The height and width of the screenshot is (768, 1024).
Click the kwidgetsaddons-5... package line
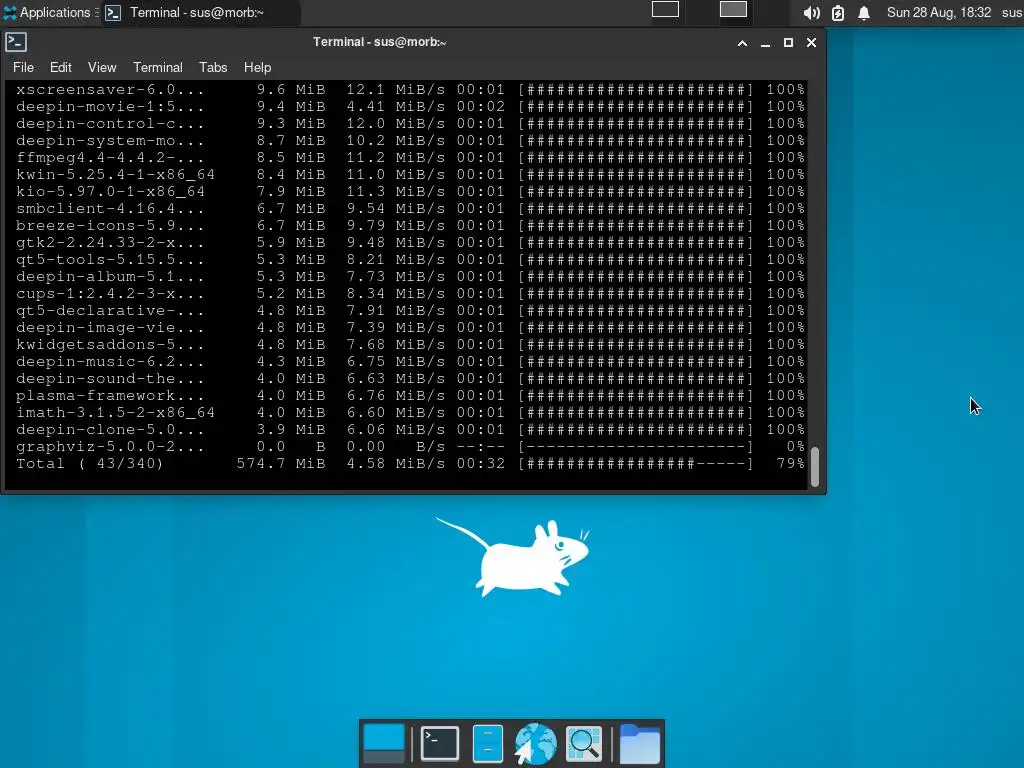pyautogui.click(x=410, y=344)
